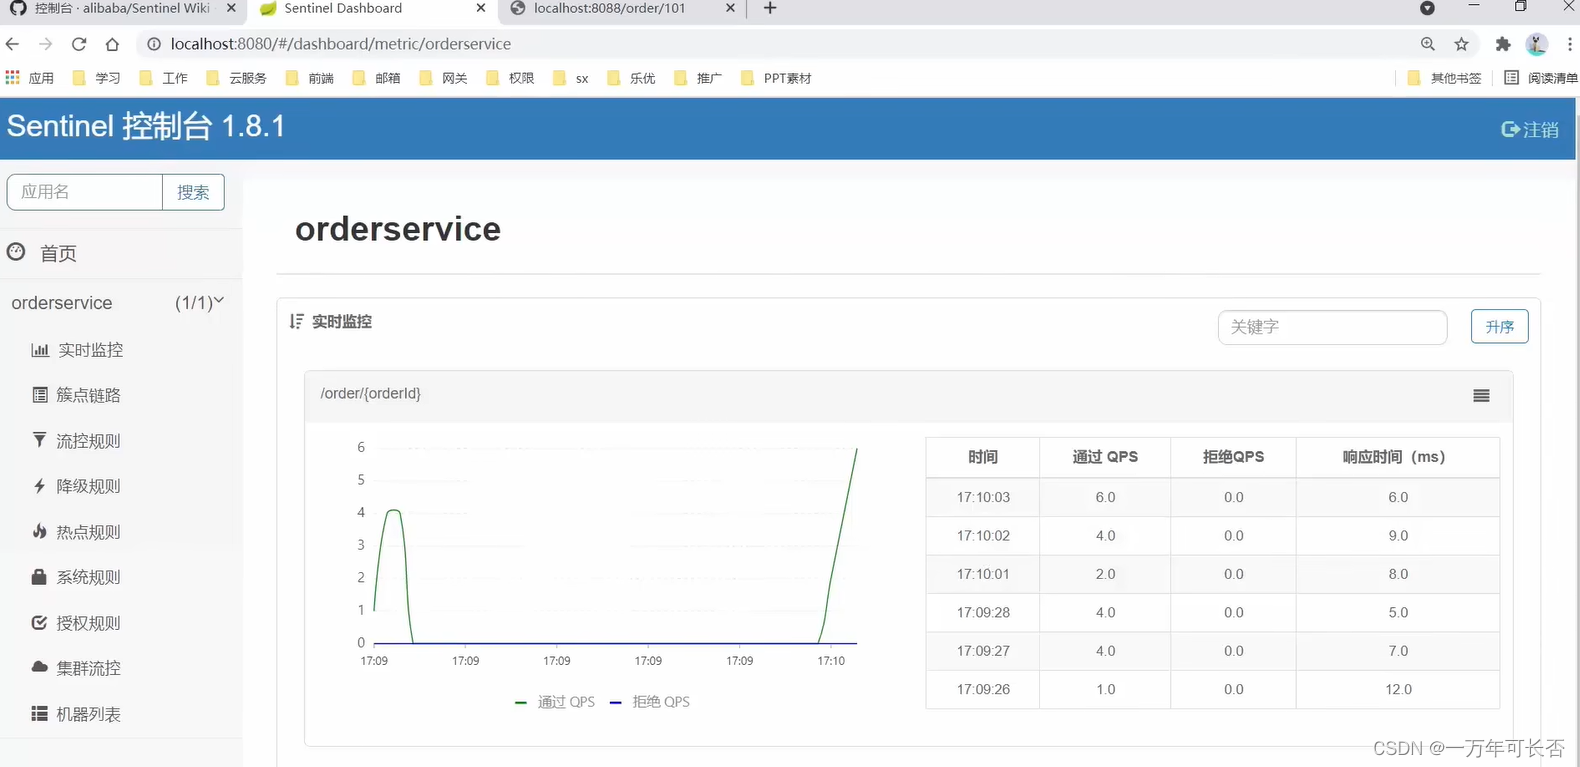Viewport: 1580px width, 767px height.
Task: Toggle 拒绝 QPS series in chart legend
Action: [650, 702]
